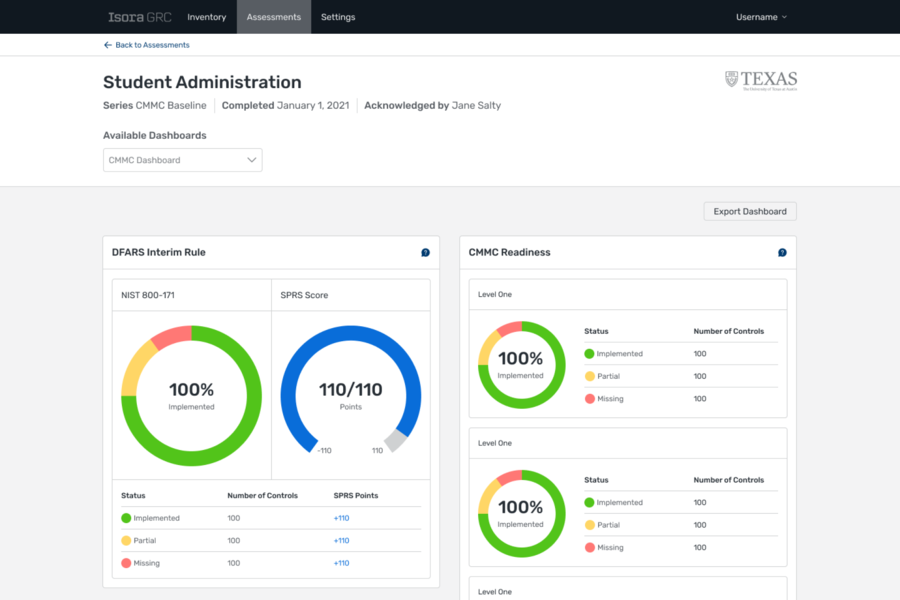
Task: Open the CMMC Dashboard dropdown
Action: coord(183,160)
